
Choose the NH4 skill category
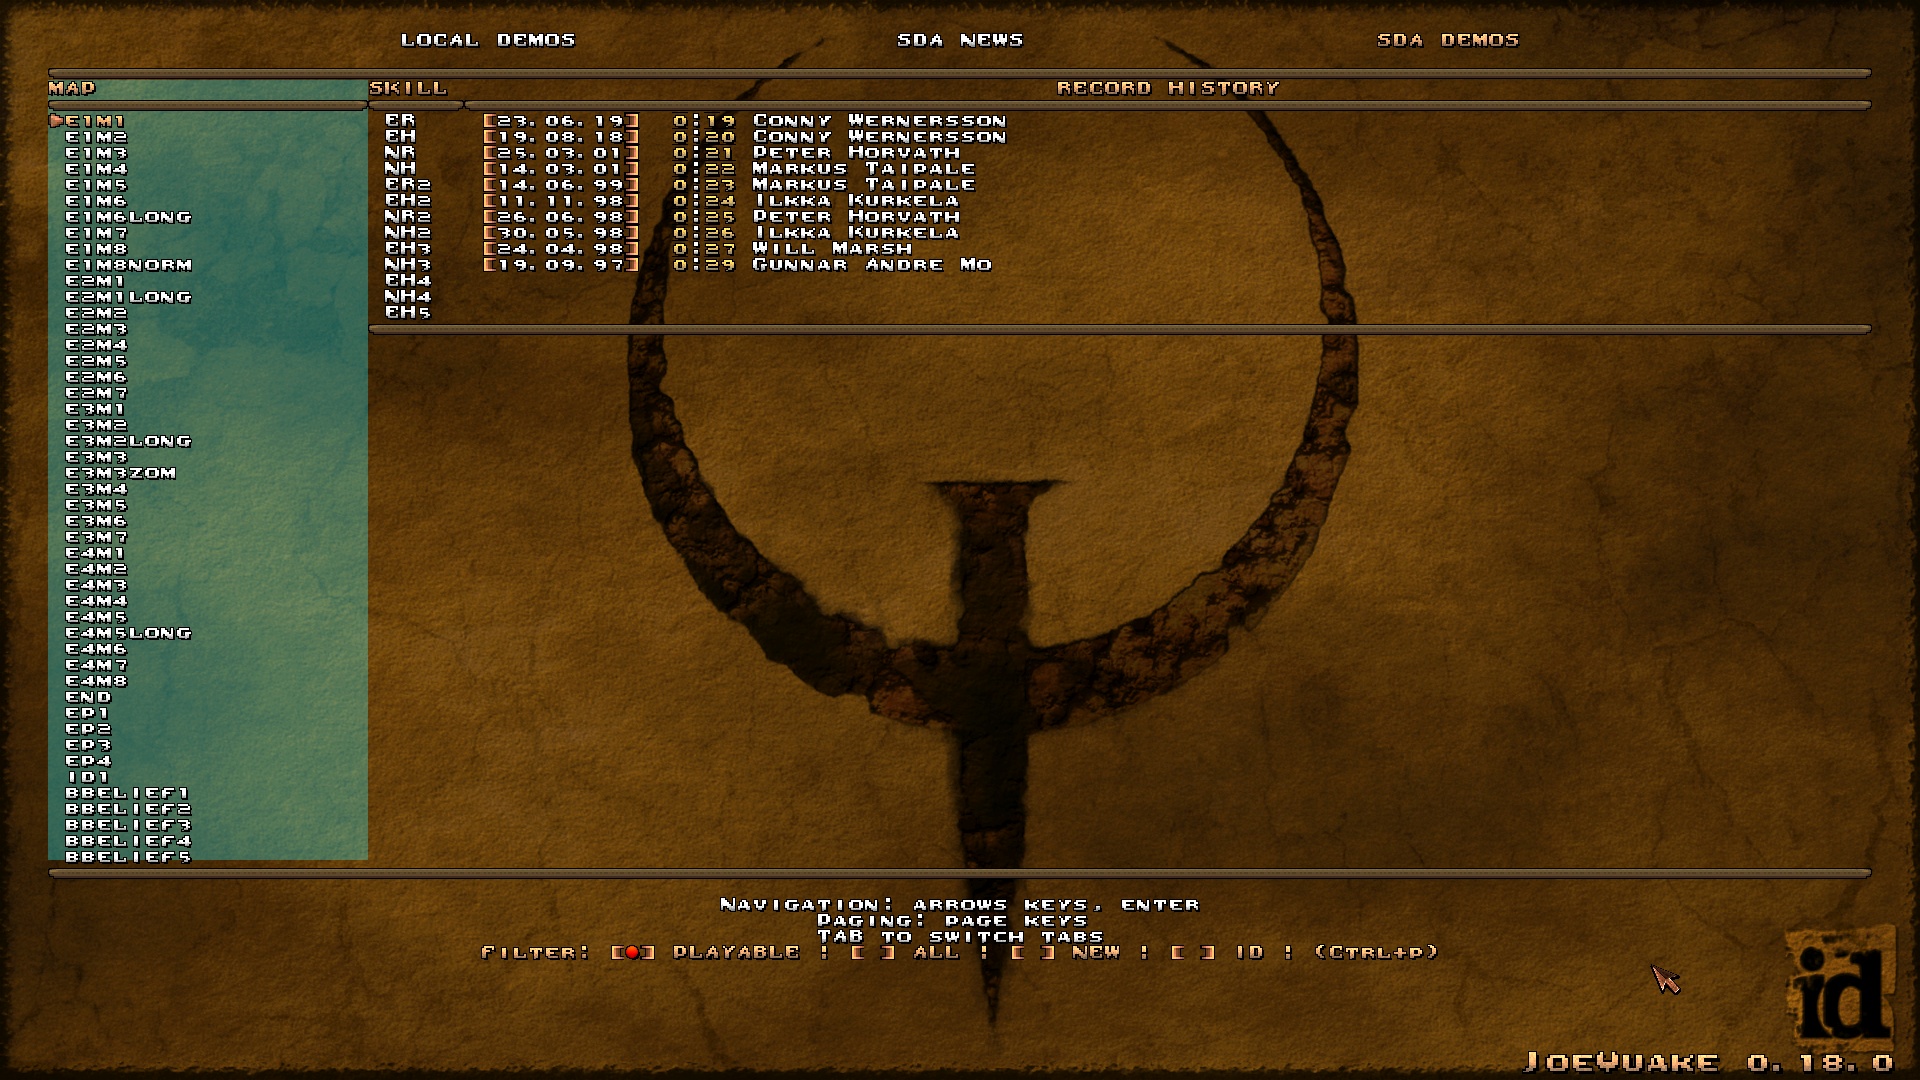tap(408, 296)
